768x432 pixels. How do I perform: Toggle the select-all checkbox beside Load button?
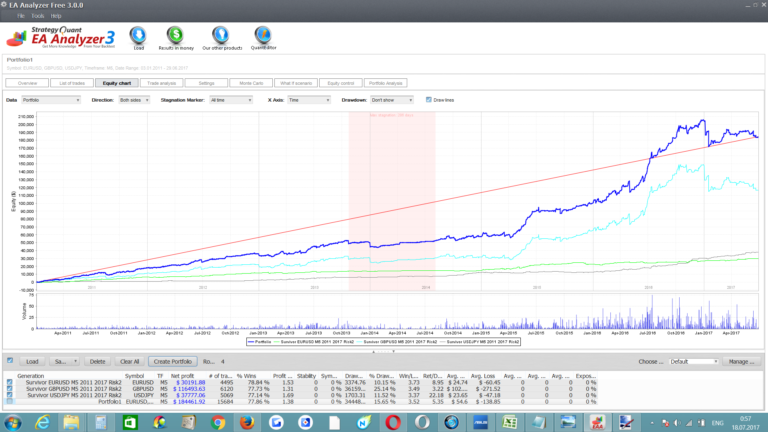(10, 360)
